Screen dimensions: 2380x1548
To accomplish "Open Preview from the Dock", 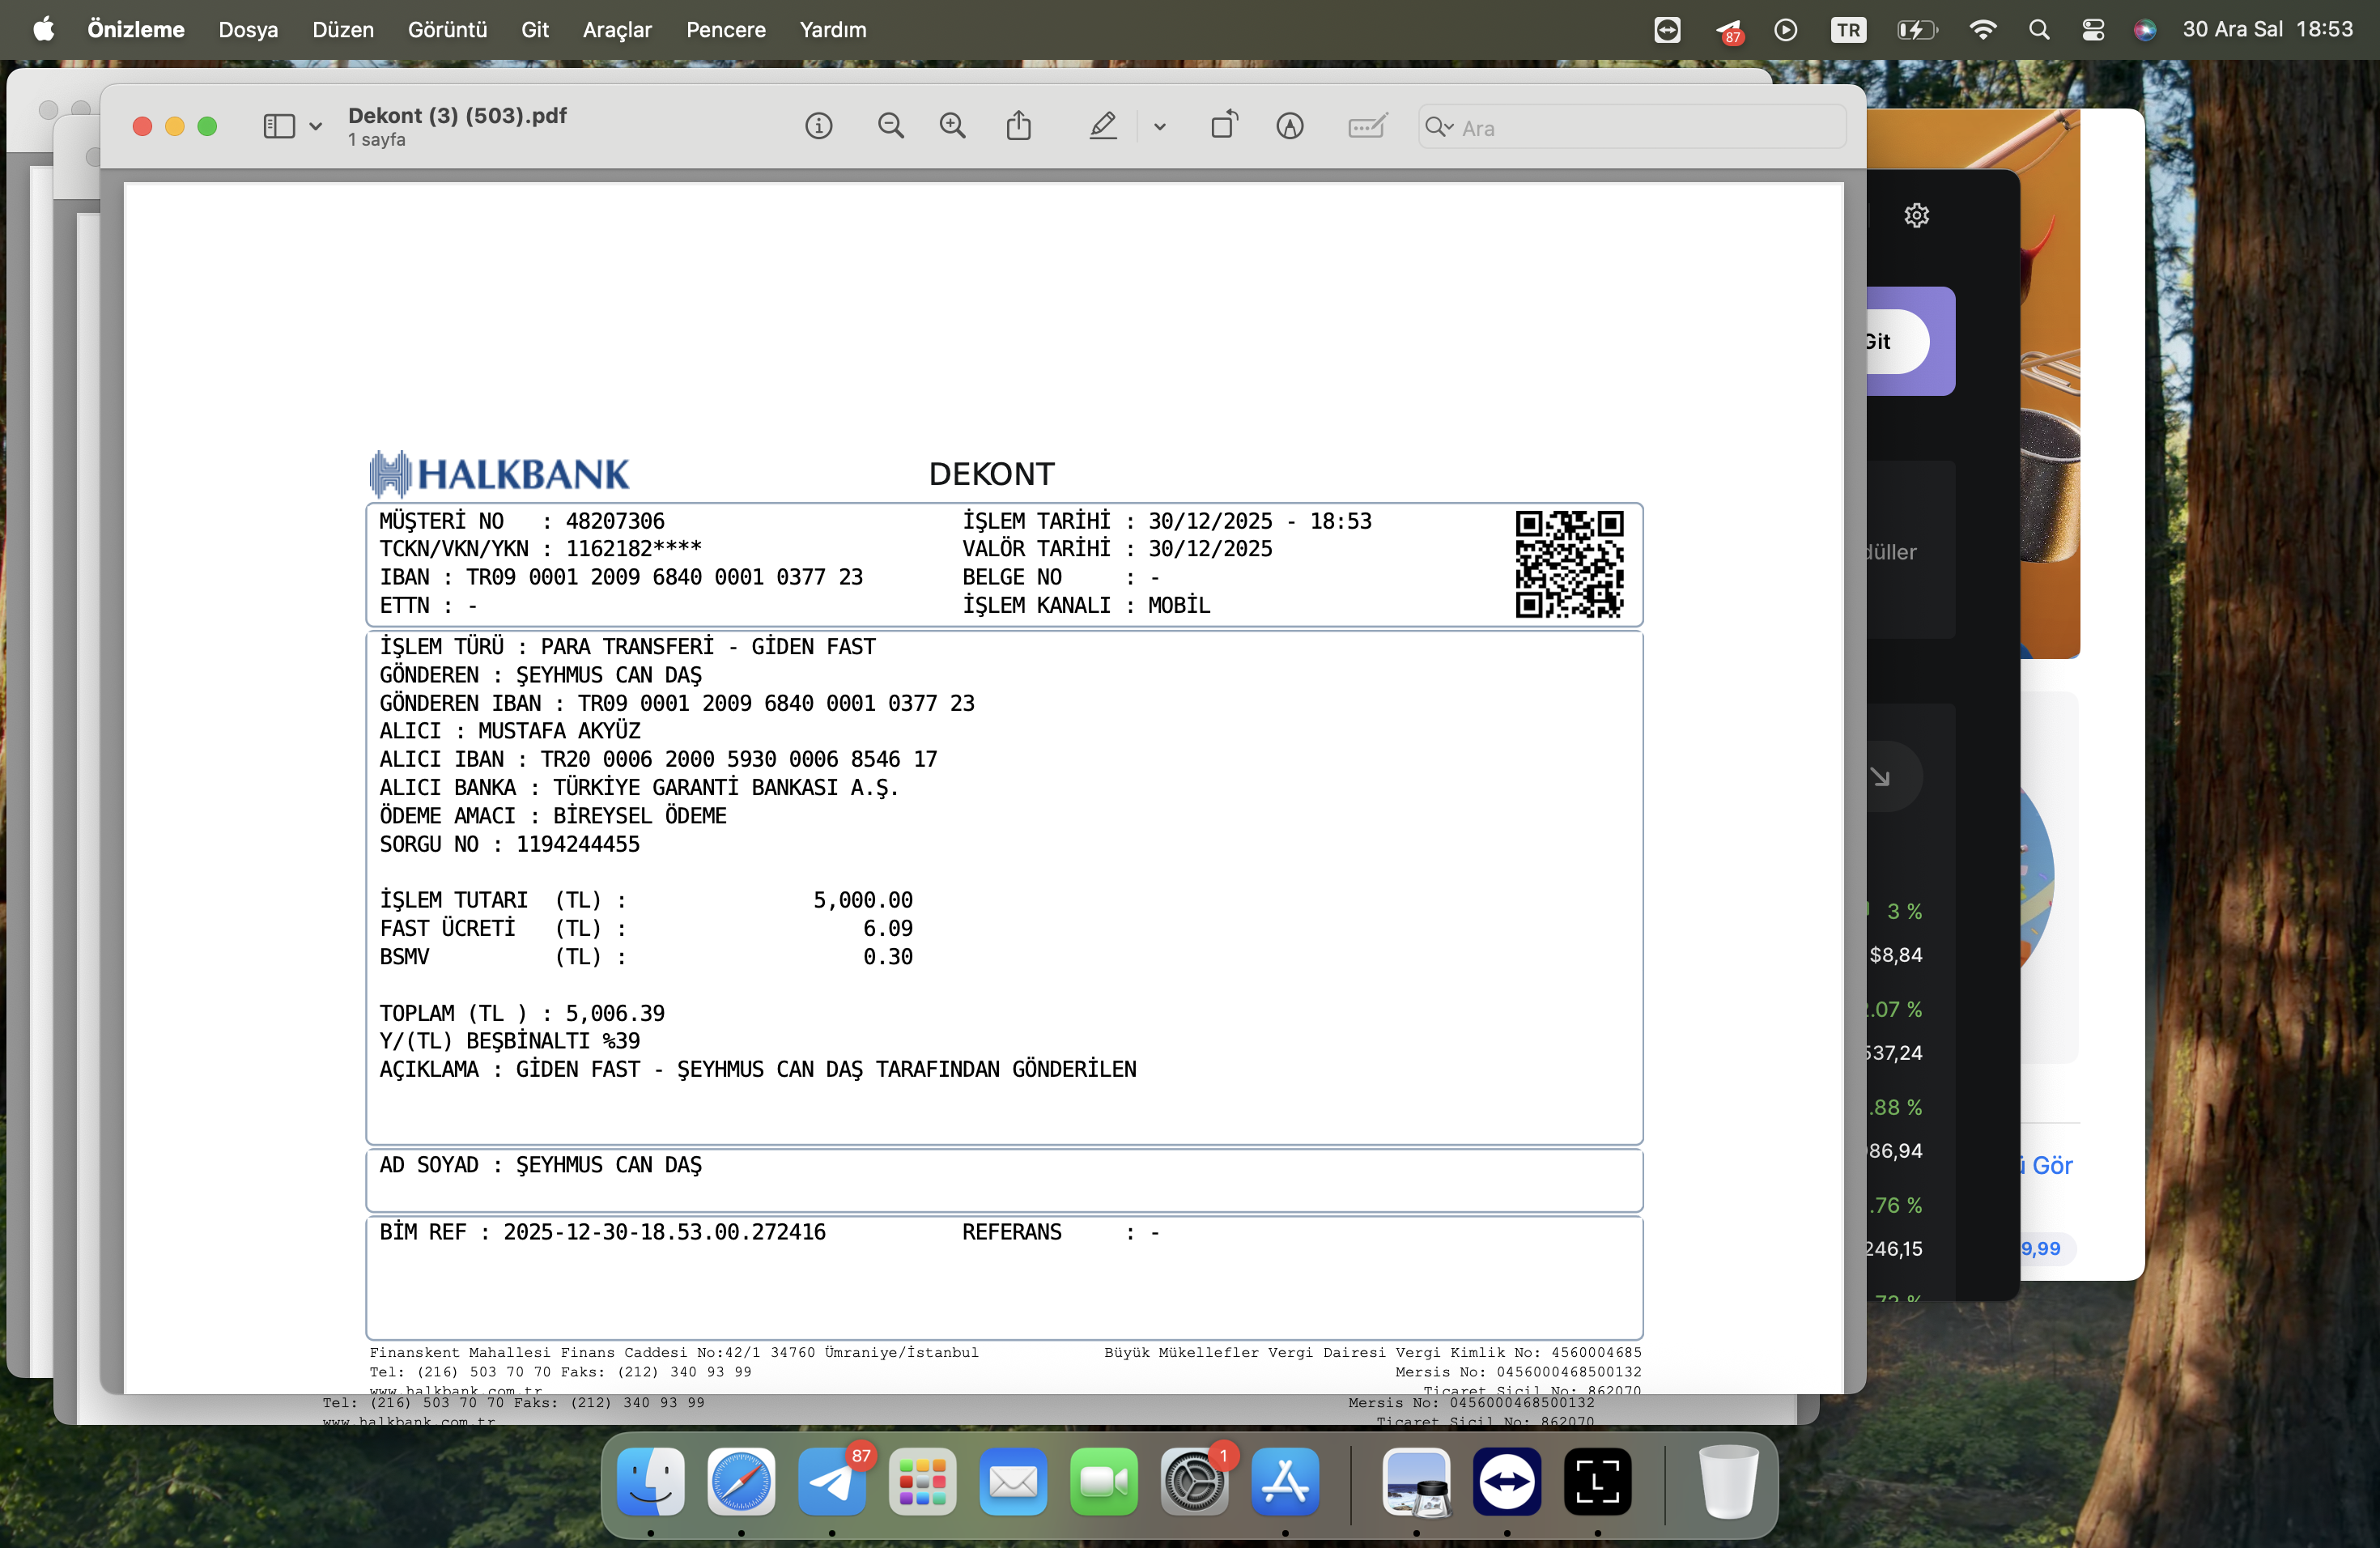I will pos(1416,1481).
